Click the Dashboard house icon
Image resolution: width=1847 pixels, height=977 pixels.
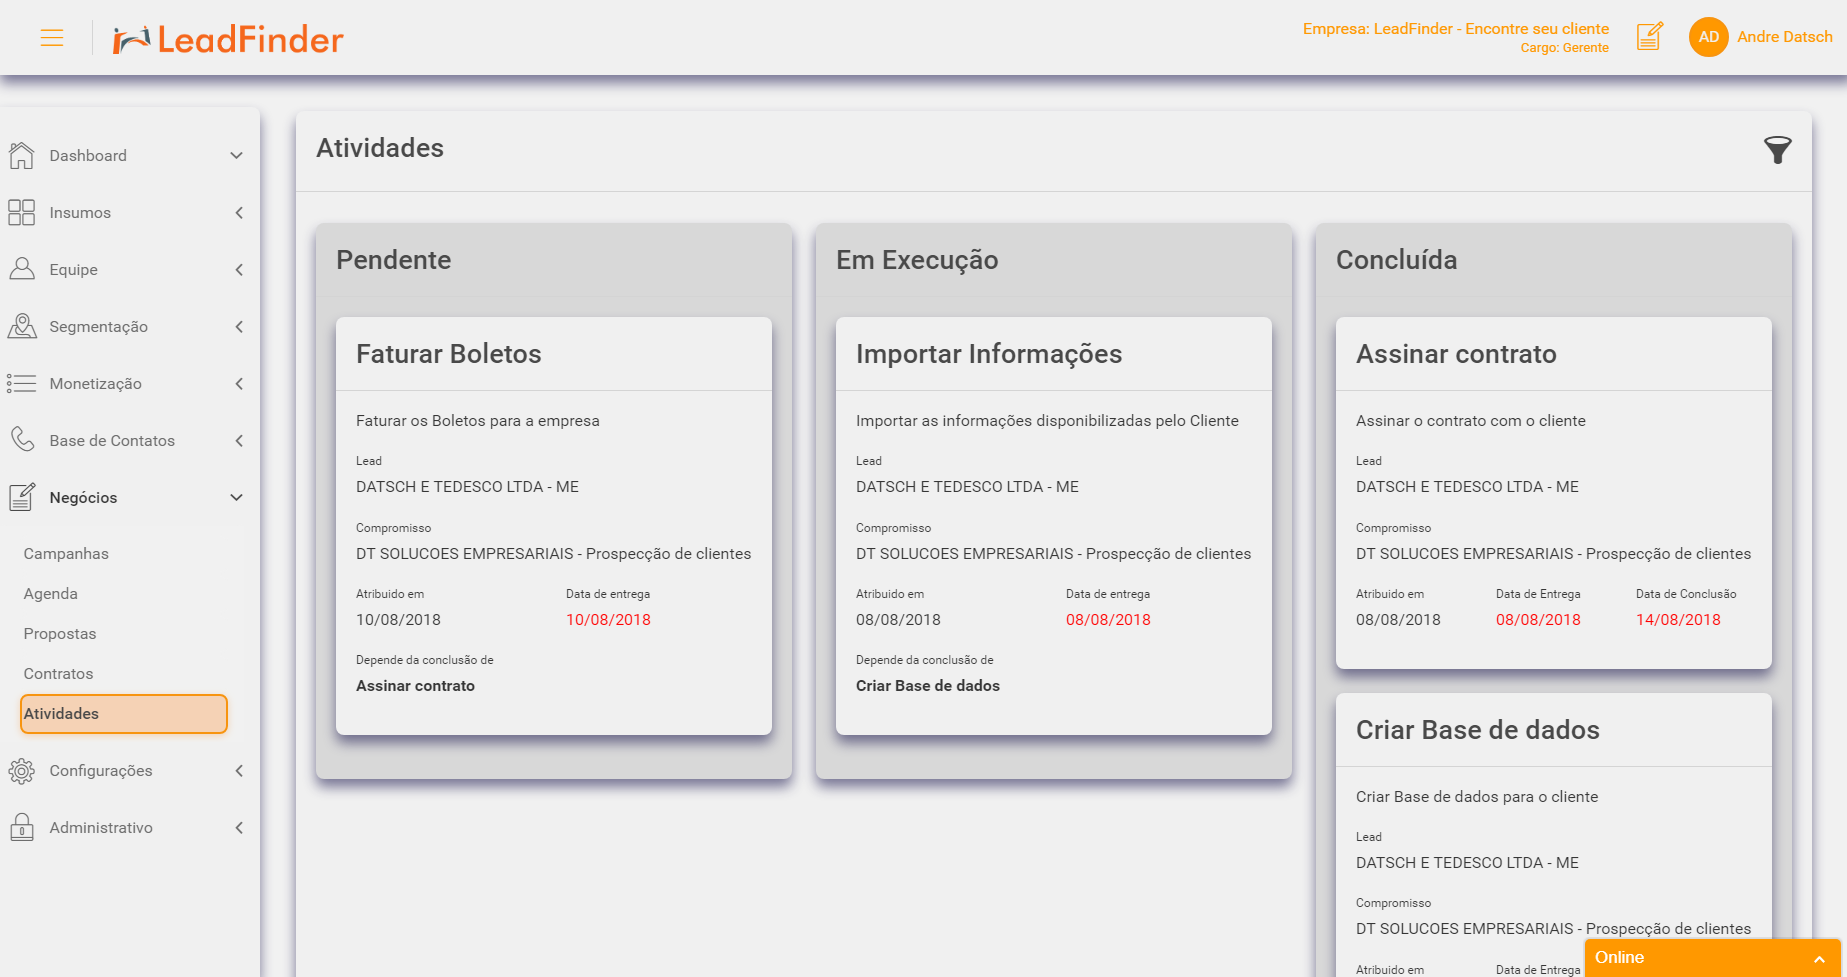pyautogui.click(x=22, y=155)
